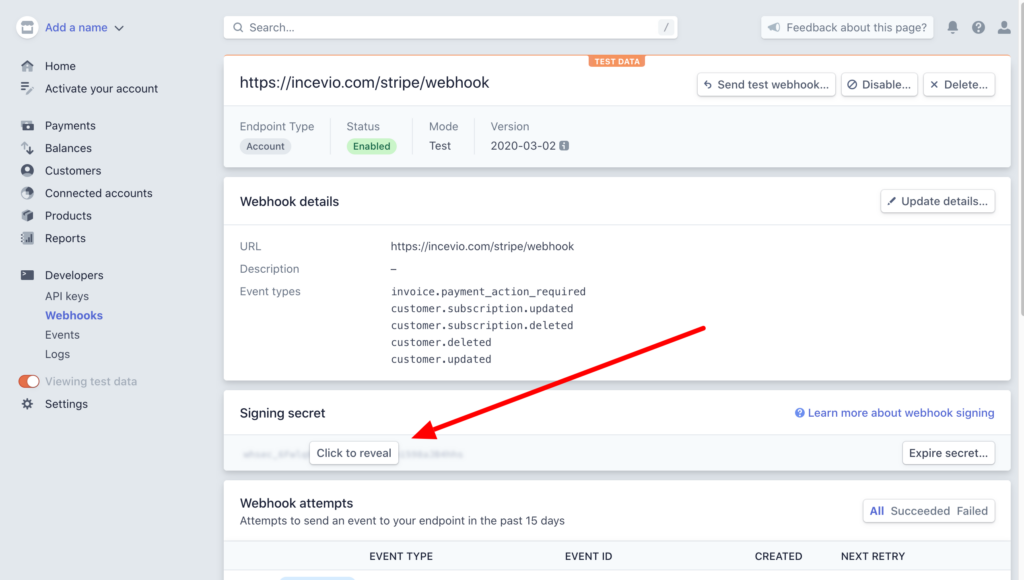Click the help question mark icon
The width and height of the screenshot is (1024, 580).
click(978, 27)
